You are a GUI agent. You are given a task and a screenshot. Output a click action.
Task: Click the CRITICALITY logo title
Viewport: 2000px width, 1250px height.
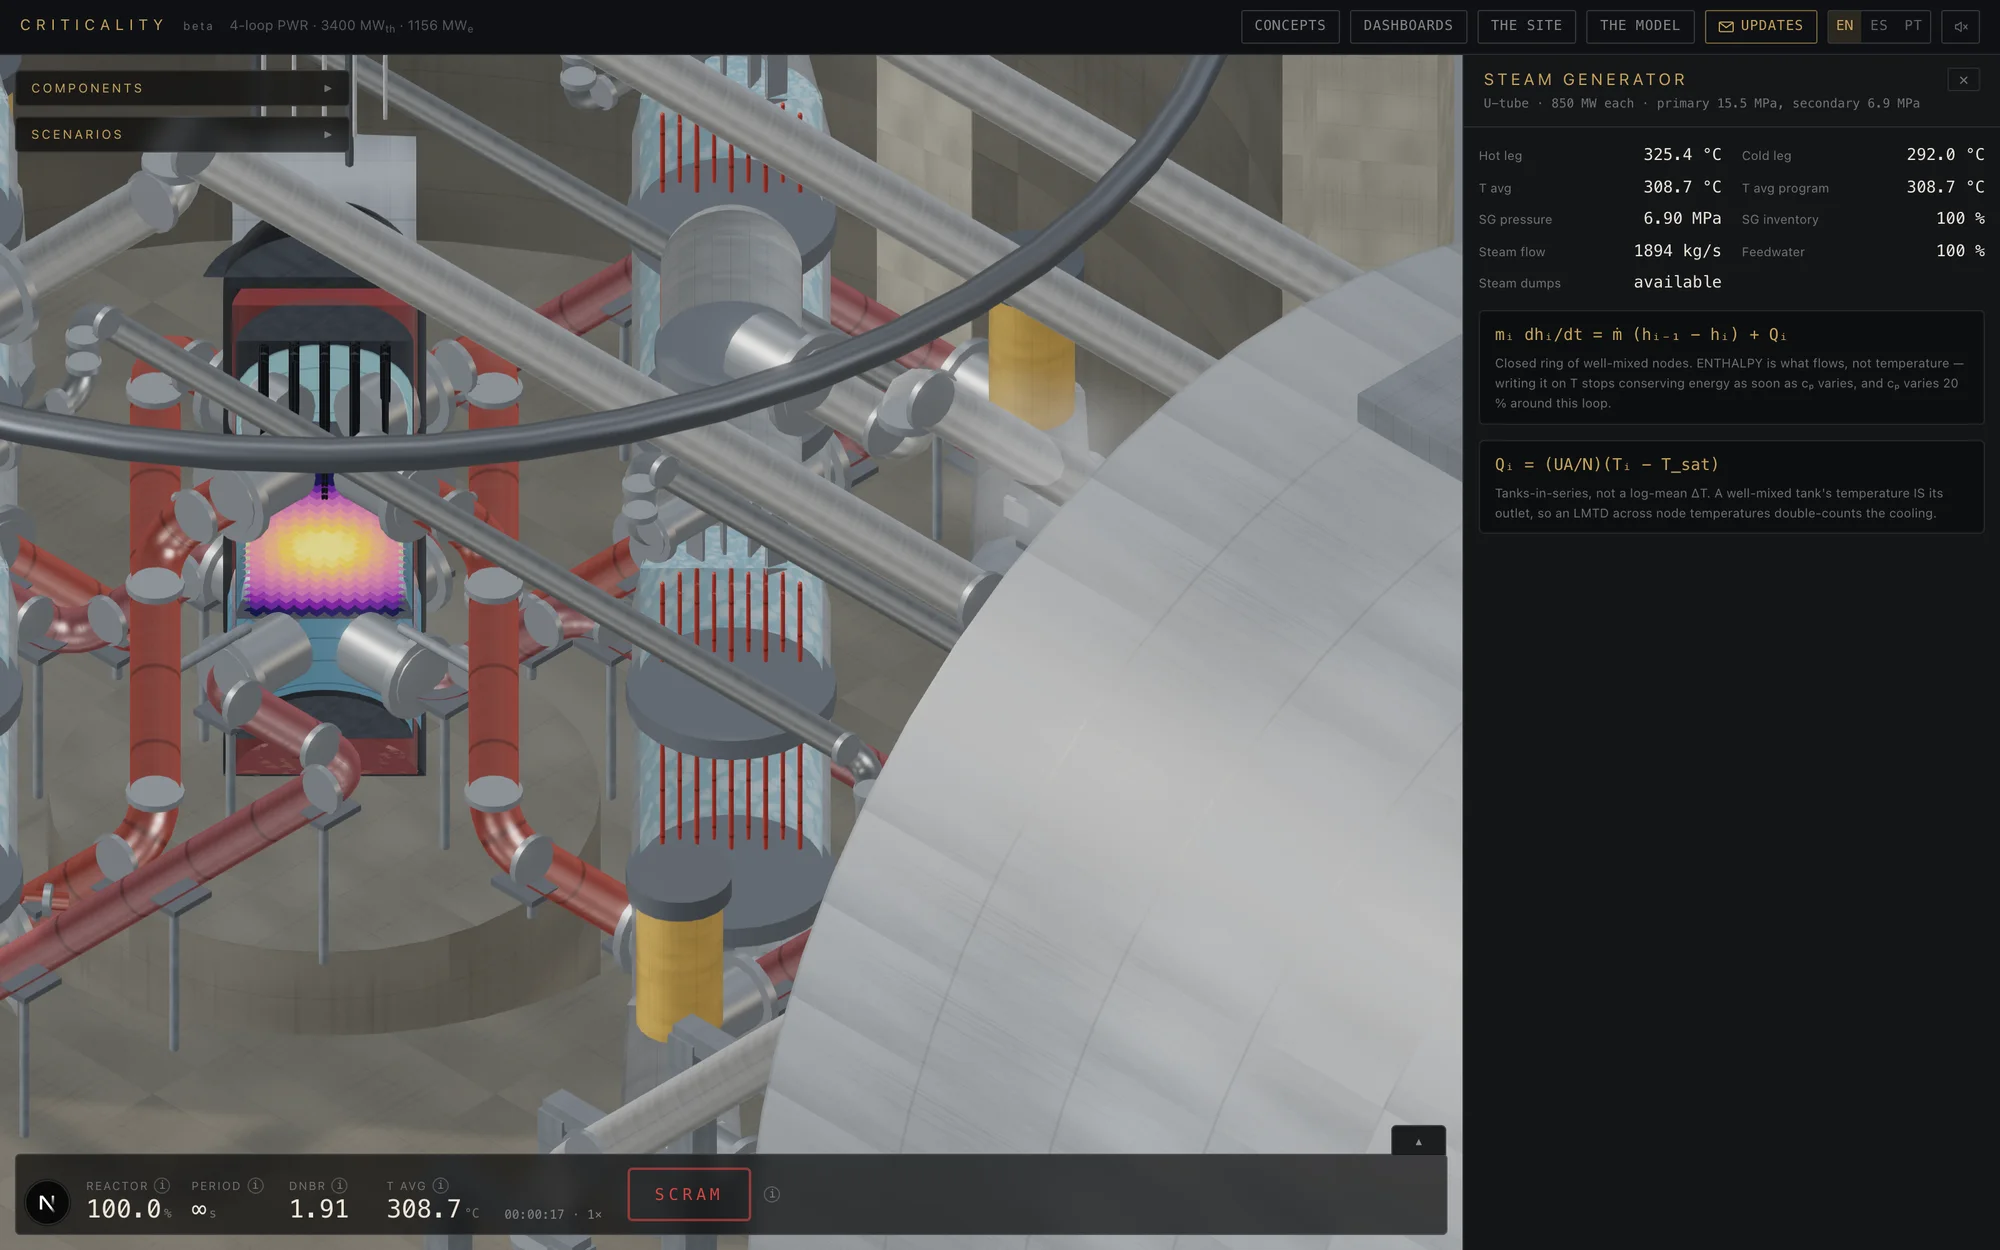click(92, 25)
